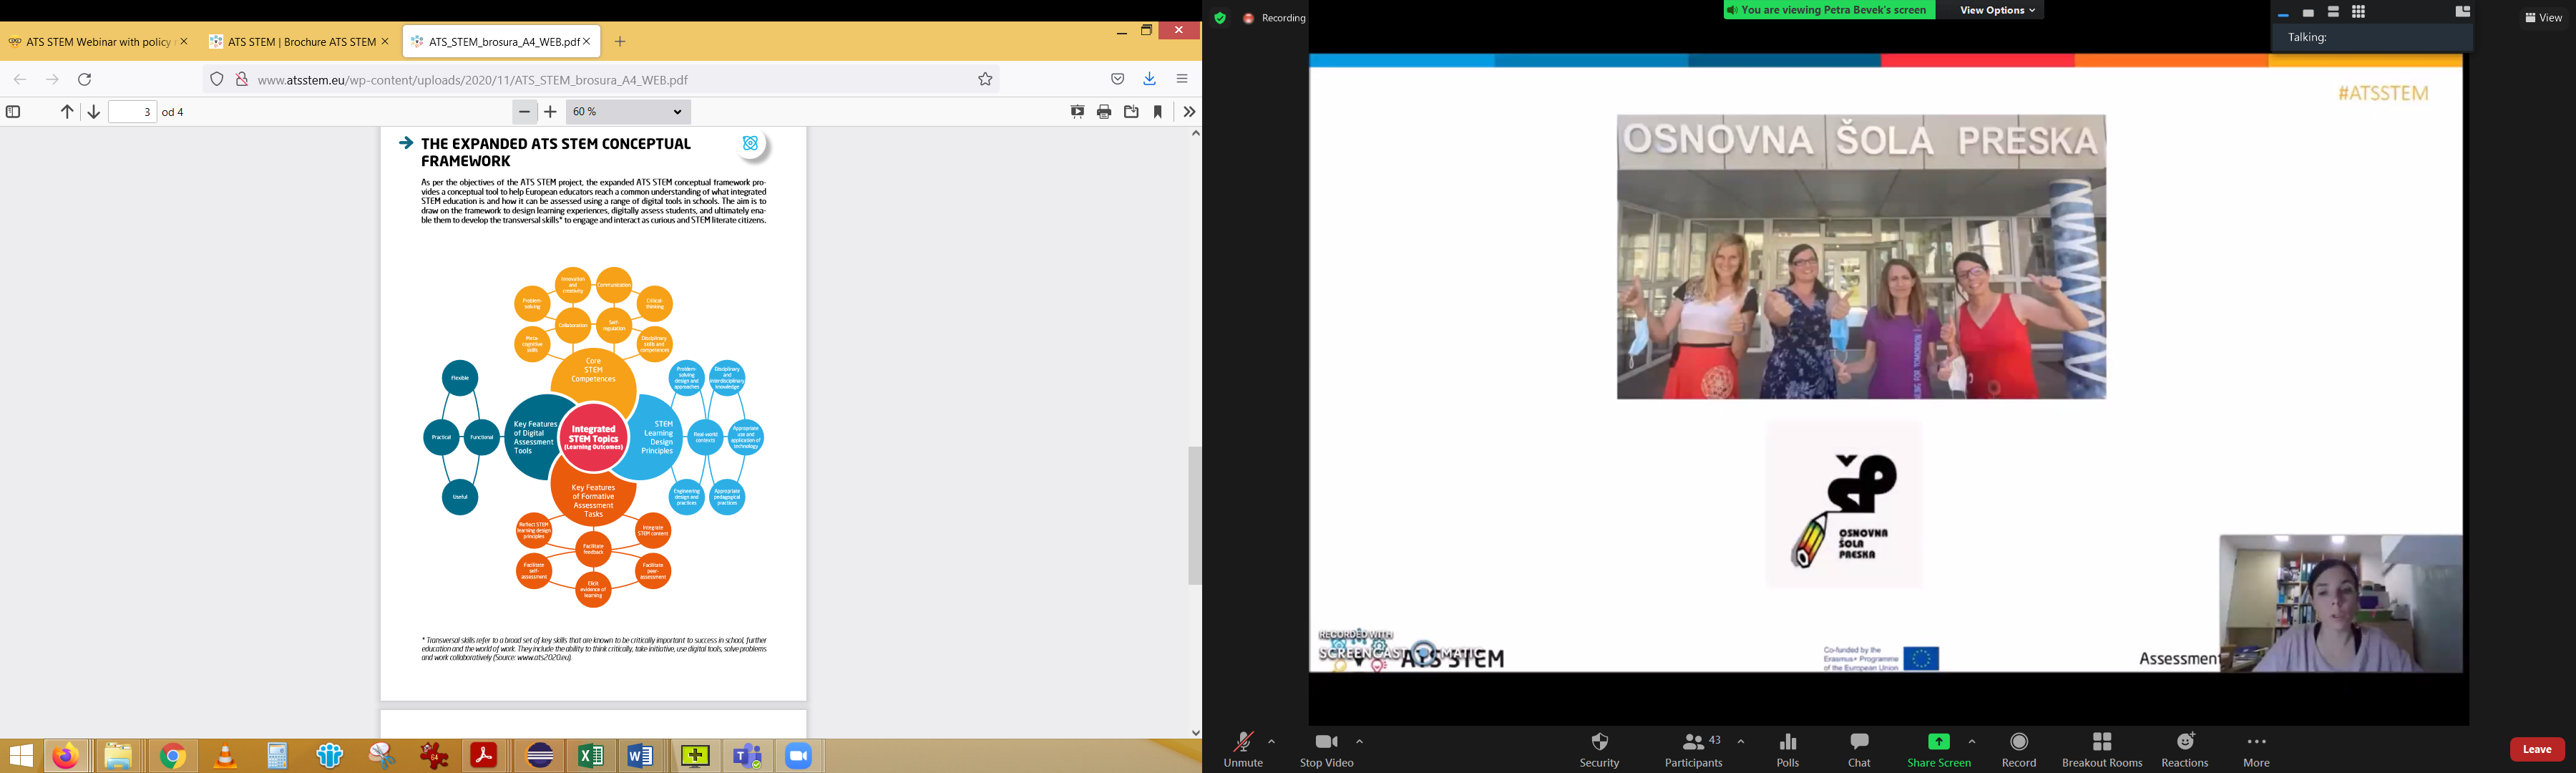Click scroll down arrow of PDF viewer

[1195, 732]
